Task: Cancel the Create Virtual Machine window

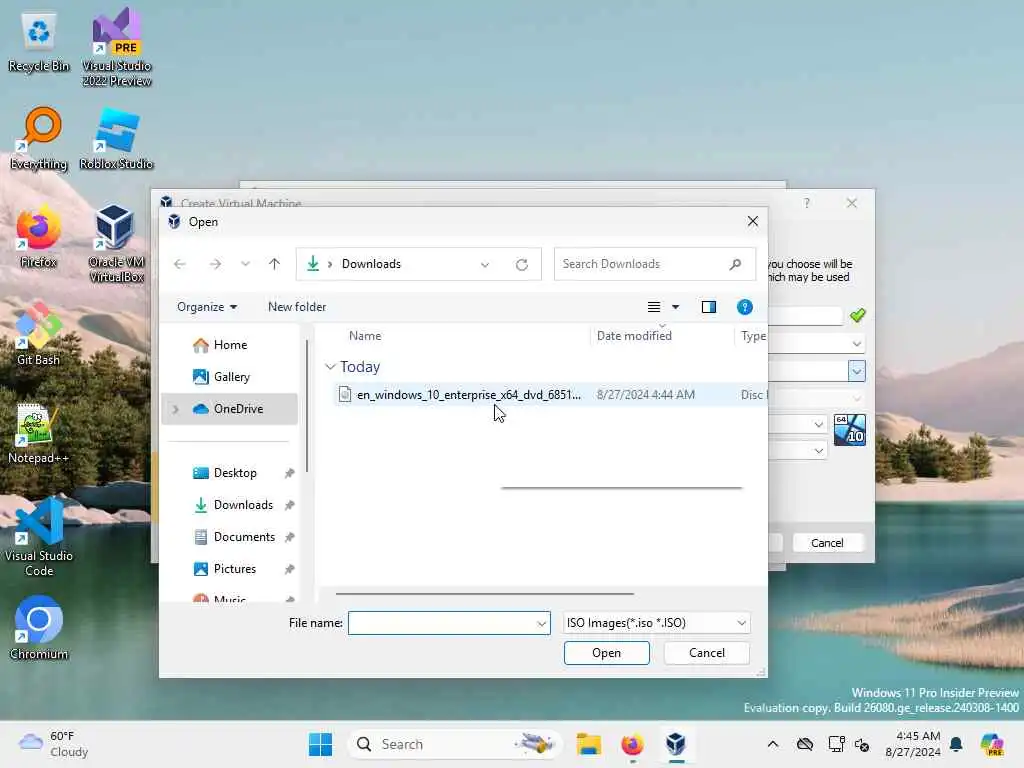Action: (x=827, y=543)
